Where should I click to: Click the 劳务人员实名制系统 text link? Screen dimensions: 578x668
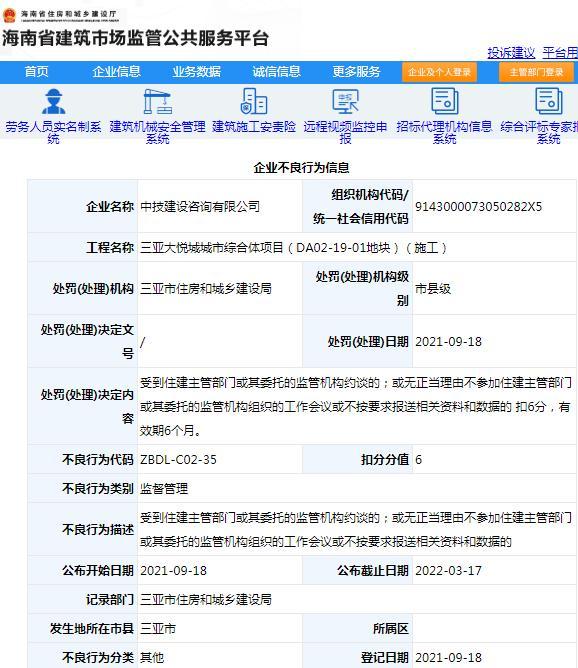[53, 132]
